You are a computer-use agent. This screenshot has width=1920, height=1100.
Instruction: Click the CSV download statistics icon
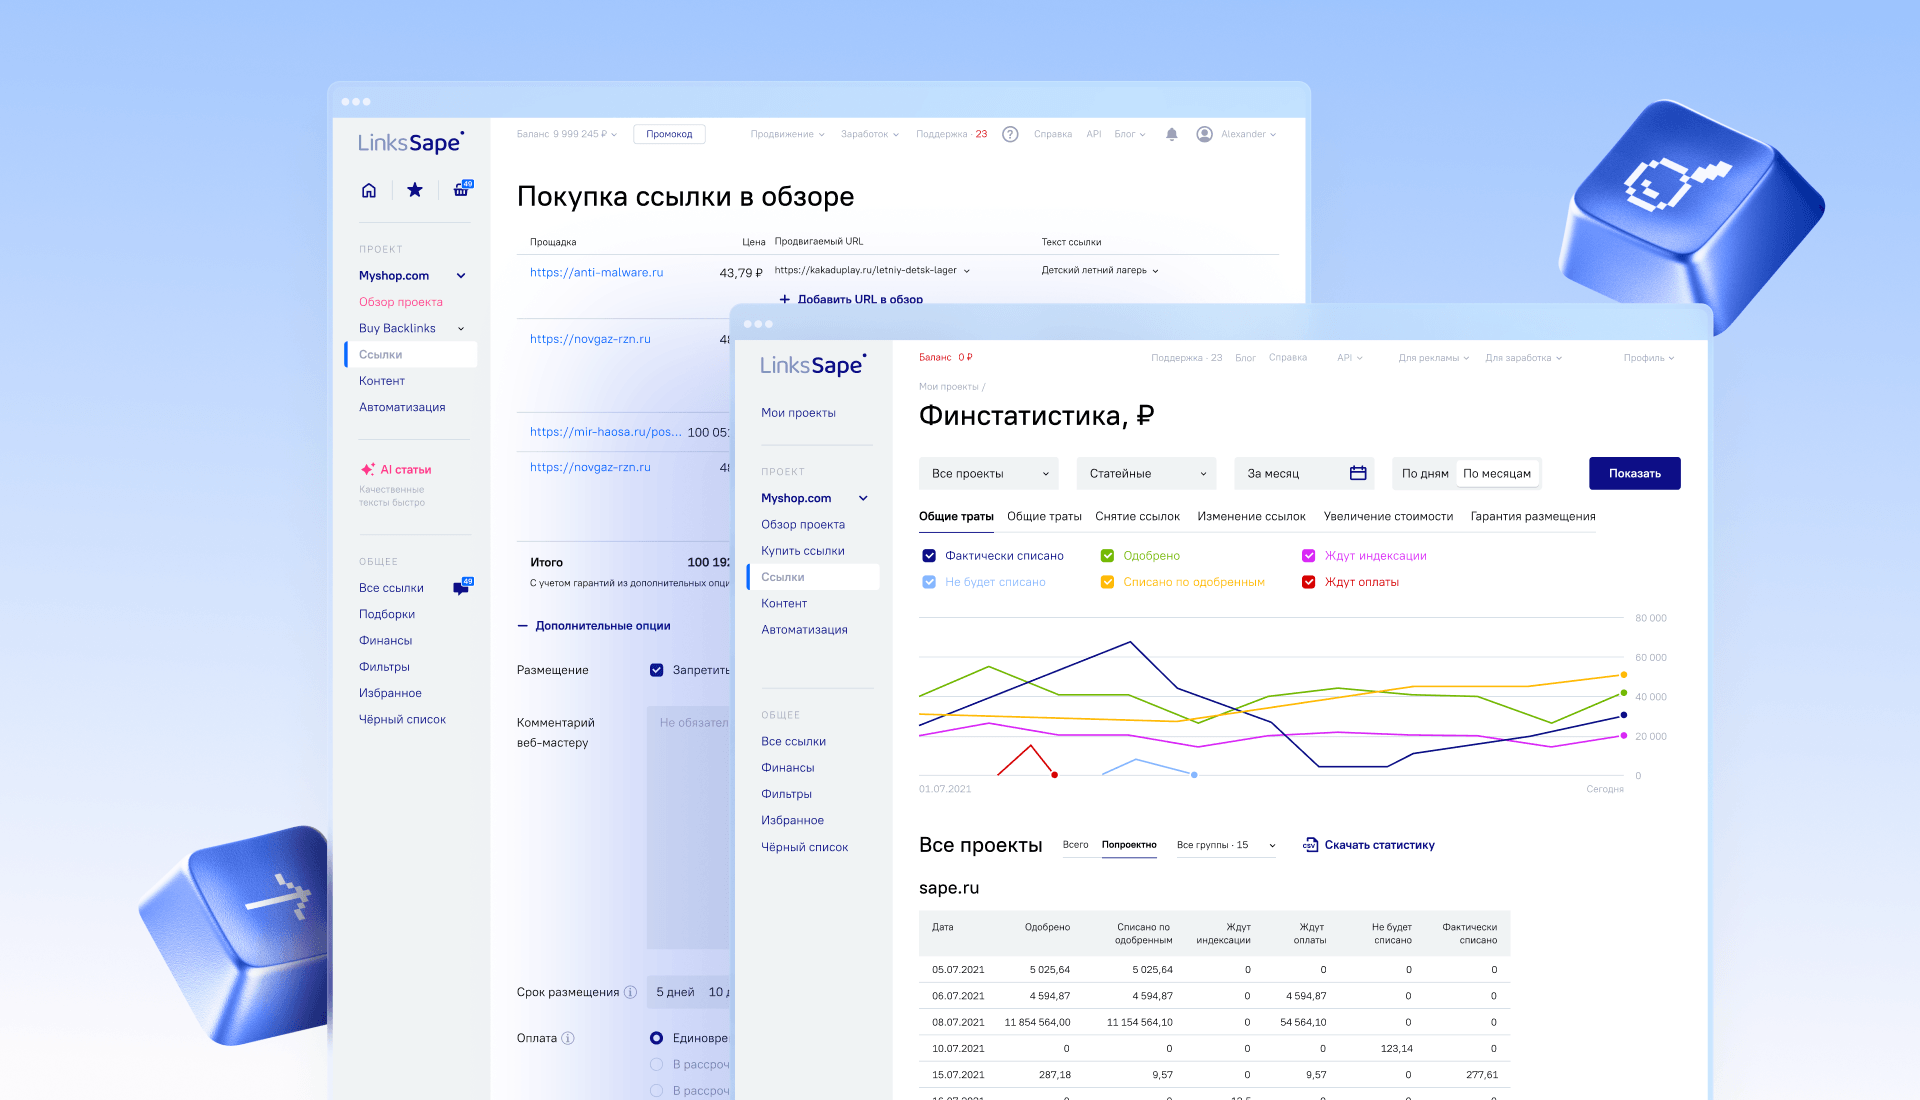coord(1310,845)
